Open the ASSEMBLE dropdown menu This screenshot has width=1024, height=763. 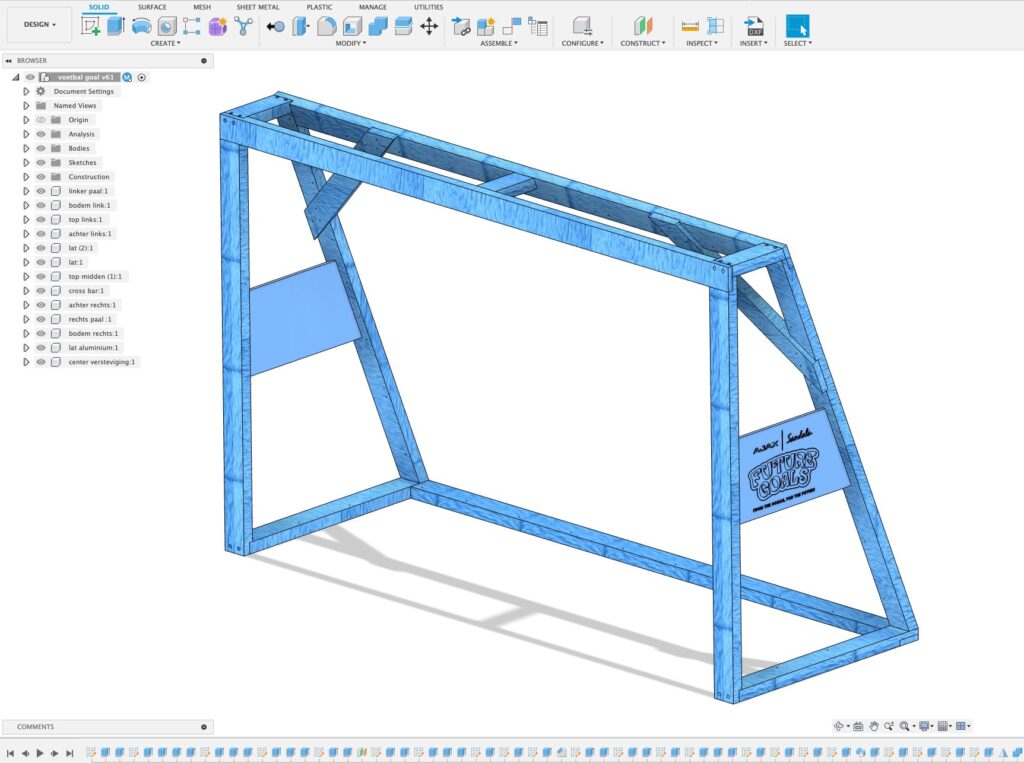499,43
